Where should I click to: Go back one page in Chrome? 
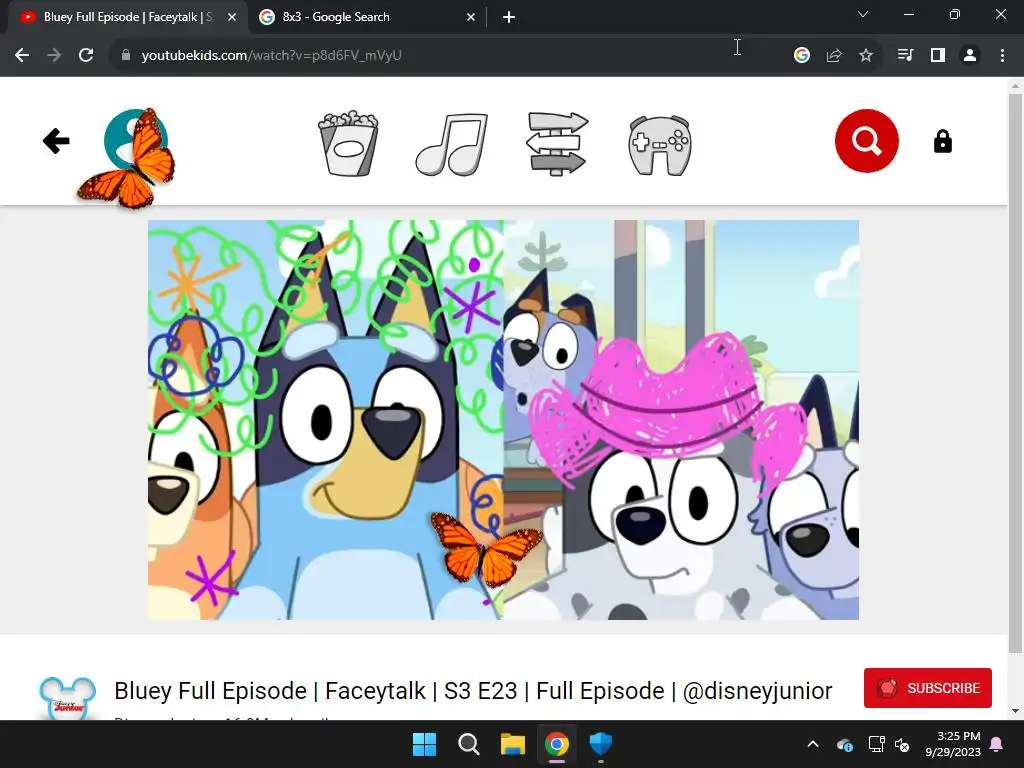coord(22,56)
